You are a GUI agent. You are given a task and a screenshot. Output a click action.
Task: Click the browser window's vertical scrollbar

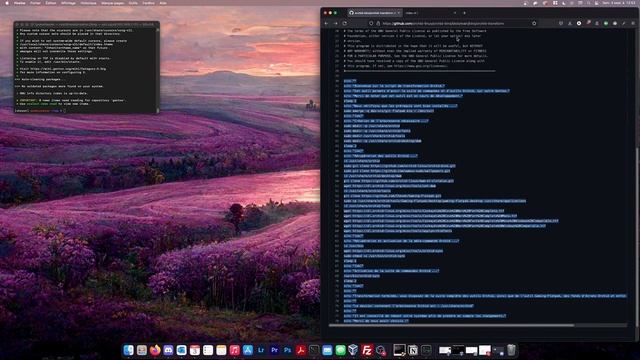click(x=637, y=237)
